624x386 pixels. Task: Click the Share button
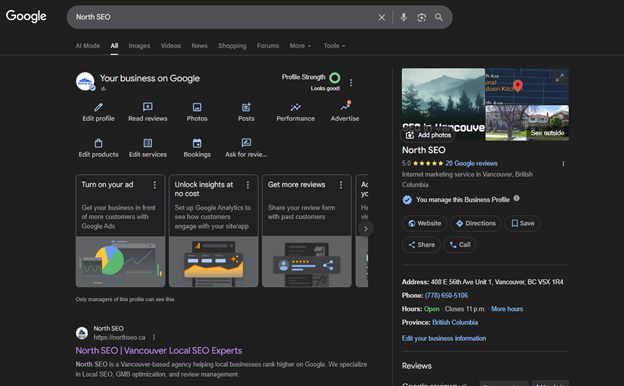click(x=421, y=245)
